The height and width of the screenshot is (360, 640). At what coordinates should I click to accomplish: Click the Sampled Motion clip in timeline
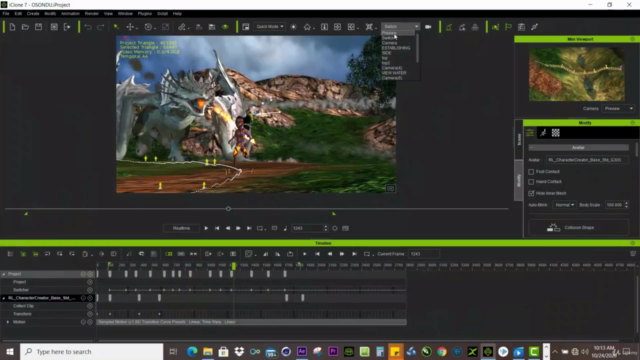(251, 322)
